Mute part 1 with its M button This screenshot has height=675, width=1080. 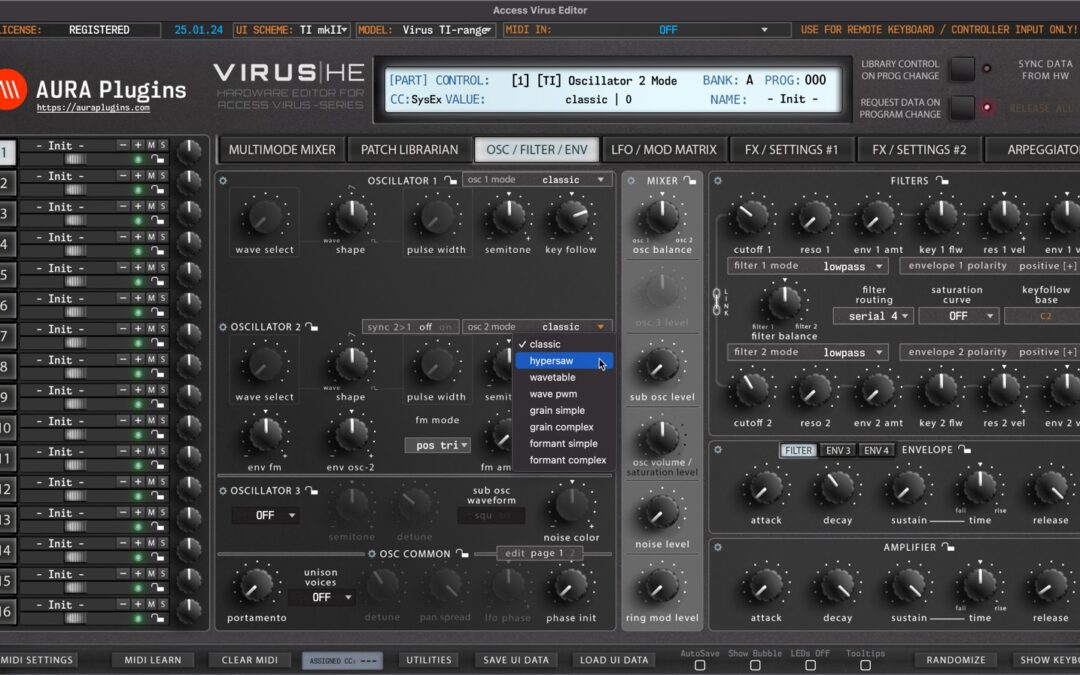(x=150, y=146)
